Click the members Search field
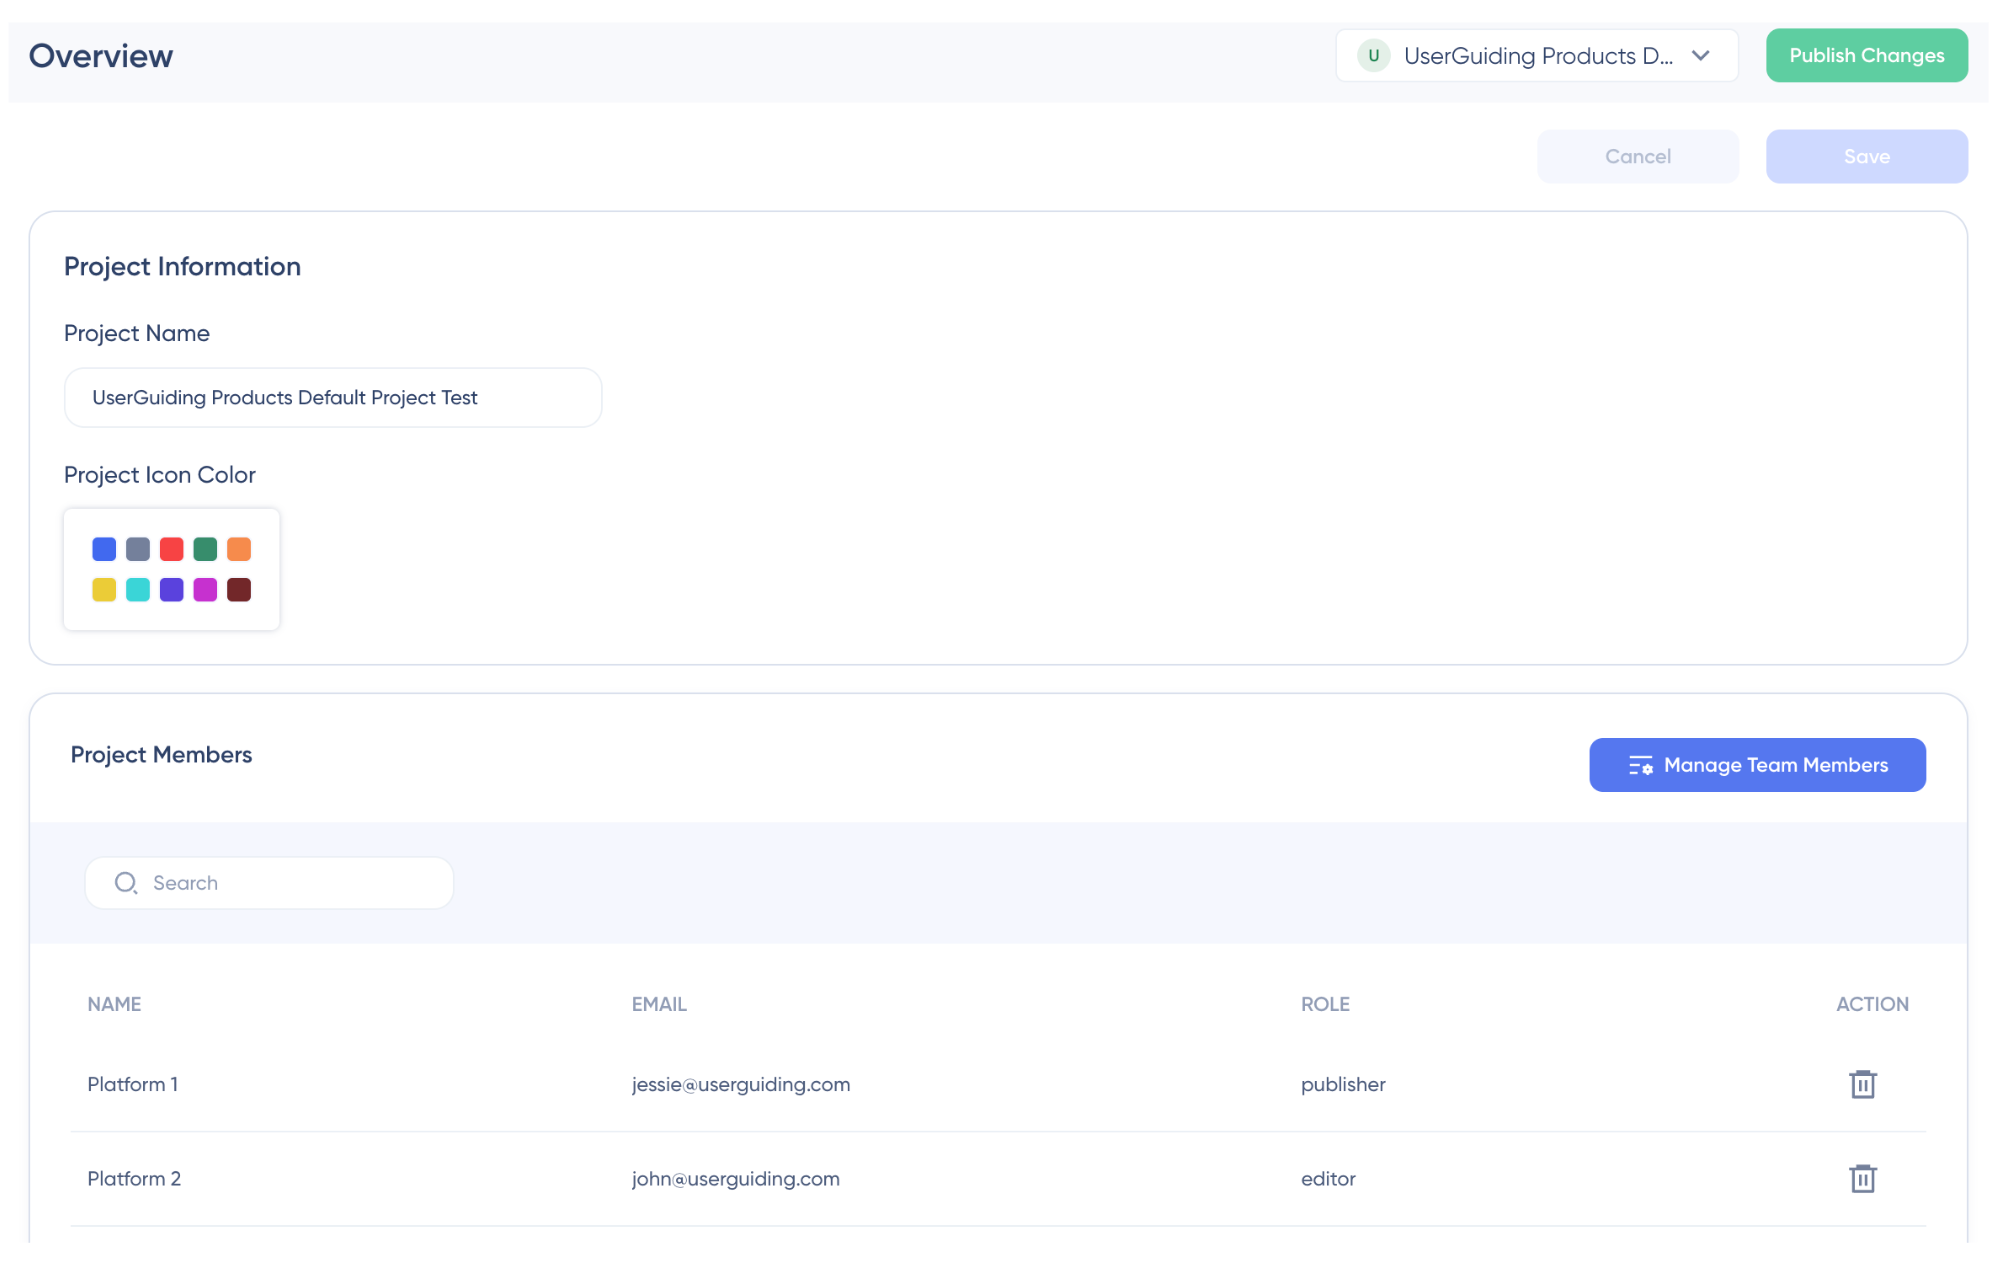The image size is (2004, 1268). click(x=290, y=883)
